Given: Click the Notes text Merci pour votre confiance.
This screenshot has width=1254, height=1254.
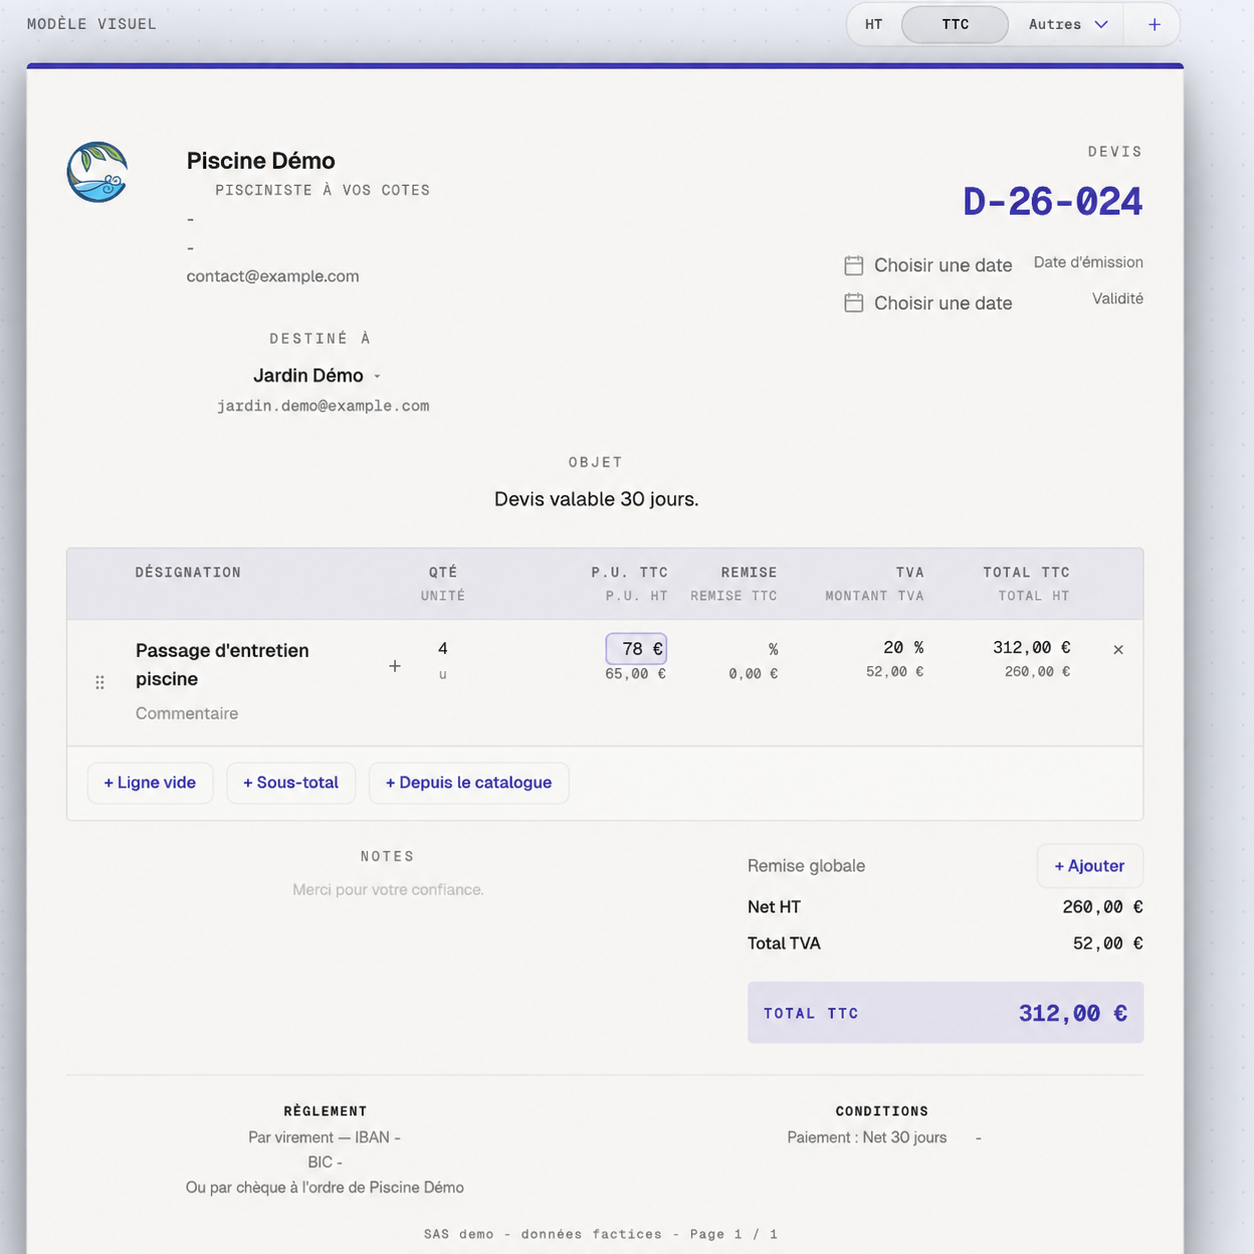Looking at the screenshot, I should [388, 889].
